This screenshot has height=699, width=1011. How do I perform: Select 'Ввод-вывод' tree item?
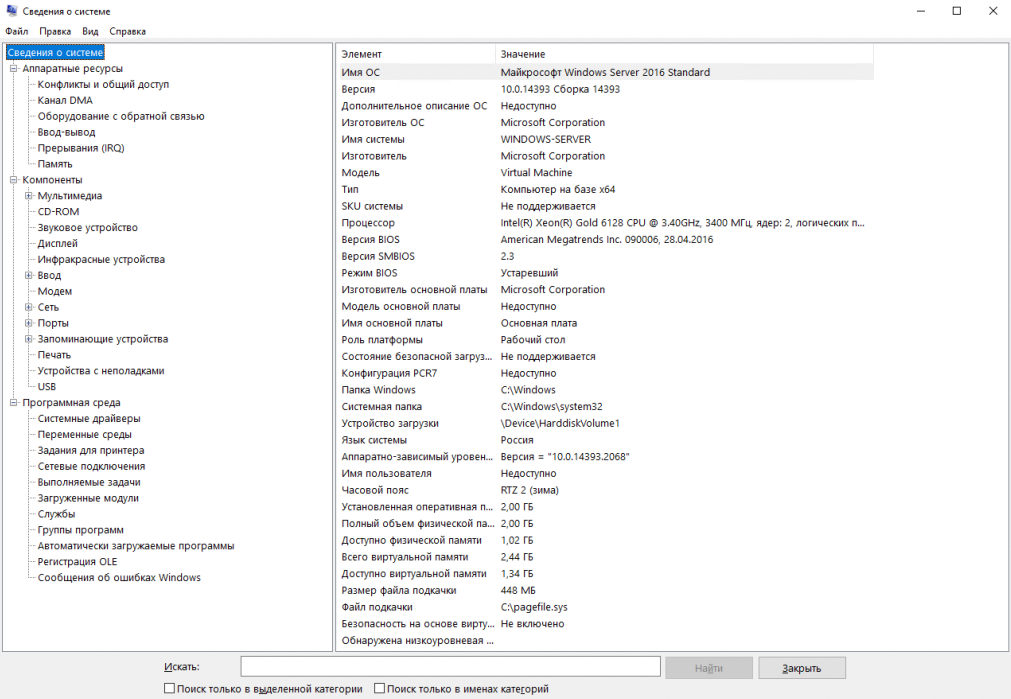point(66,132)
